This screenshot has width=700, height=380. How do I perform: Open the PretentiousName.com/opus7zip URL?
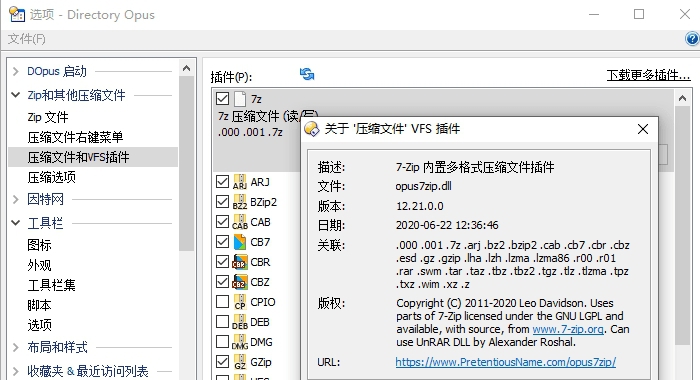point(505,362)
